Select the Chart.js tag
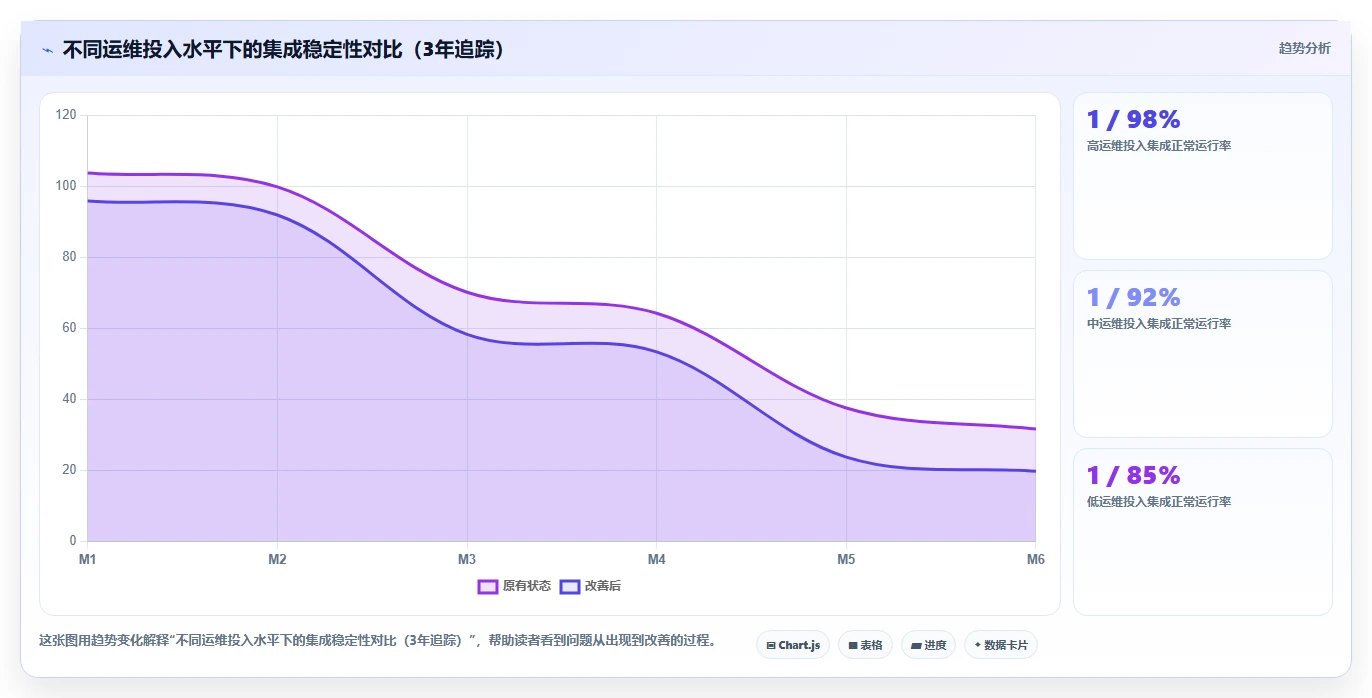1372x698 pixels. (793, 645)
